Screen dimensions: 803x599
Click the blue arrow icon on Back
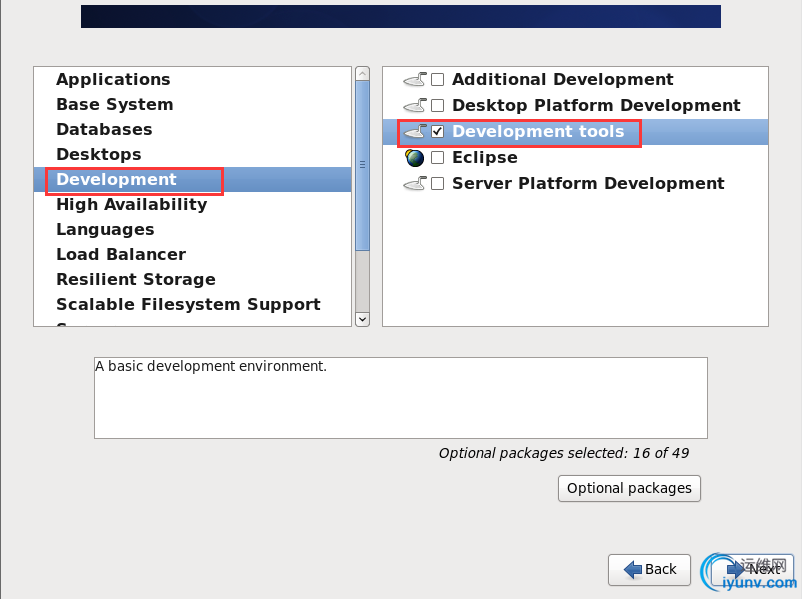[633, 569]
